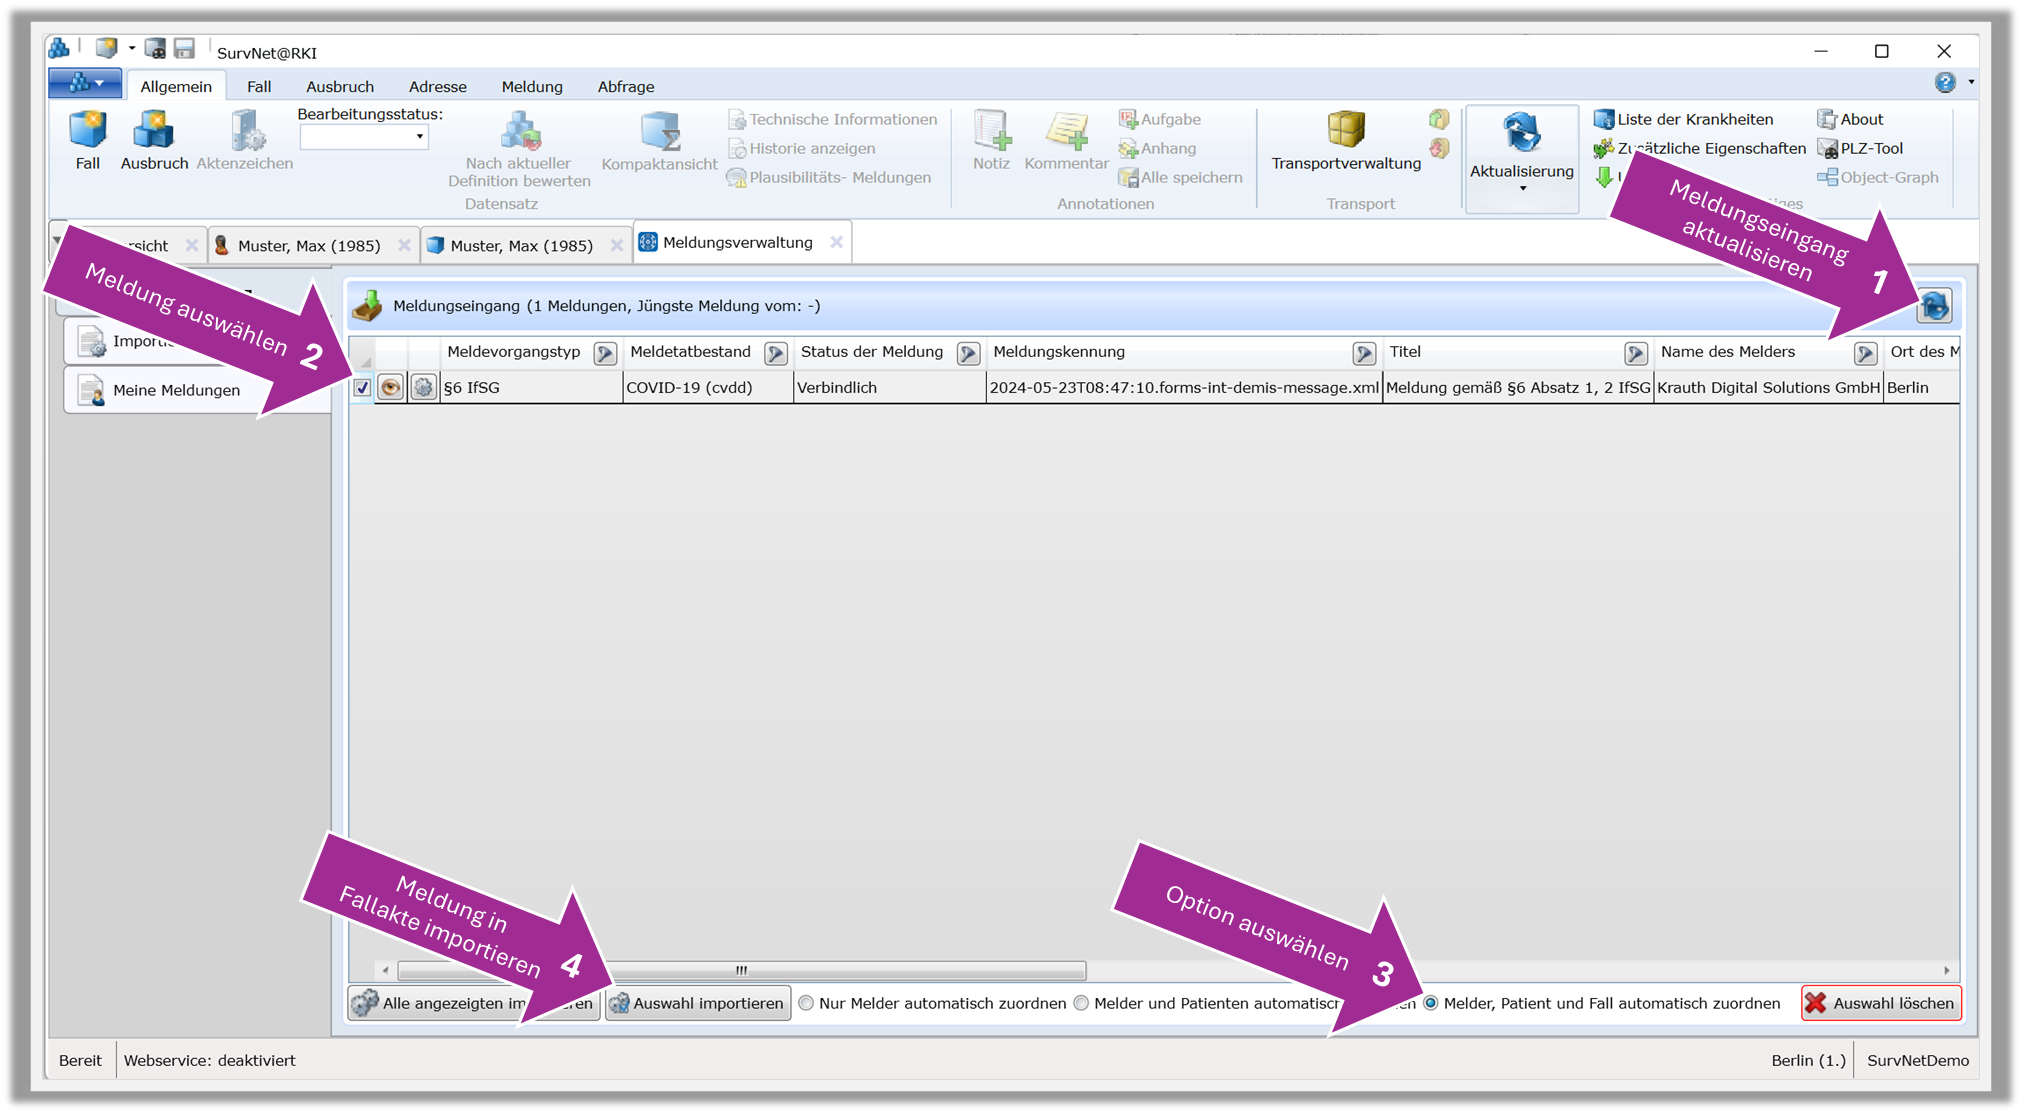Toggle the checkbox of the §6 IfSG message

click(362, 388)
